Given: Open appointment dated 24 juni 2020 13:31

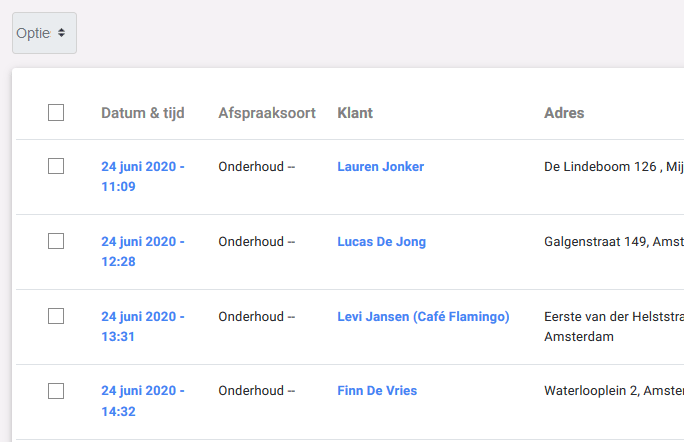Looking at the screenshot, I should click(x=142, y=326).
